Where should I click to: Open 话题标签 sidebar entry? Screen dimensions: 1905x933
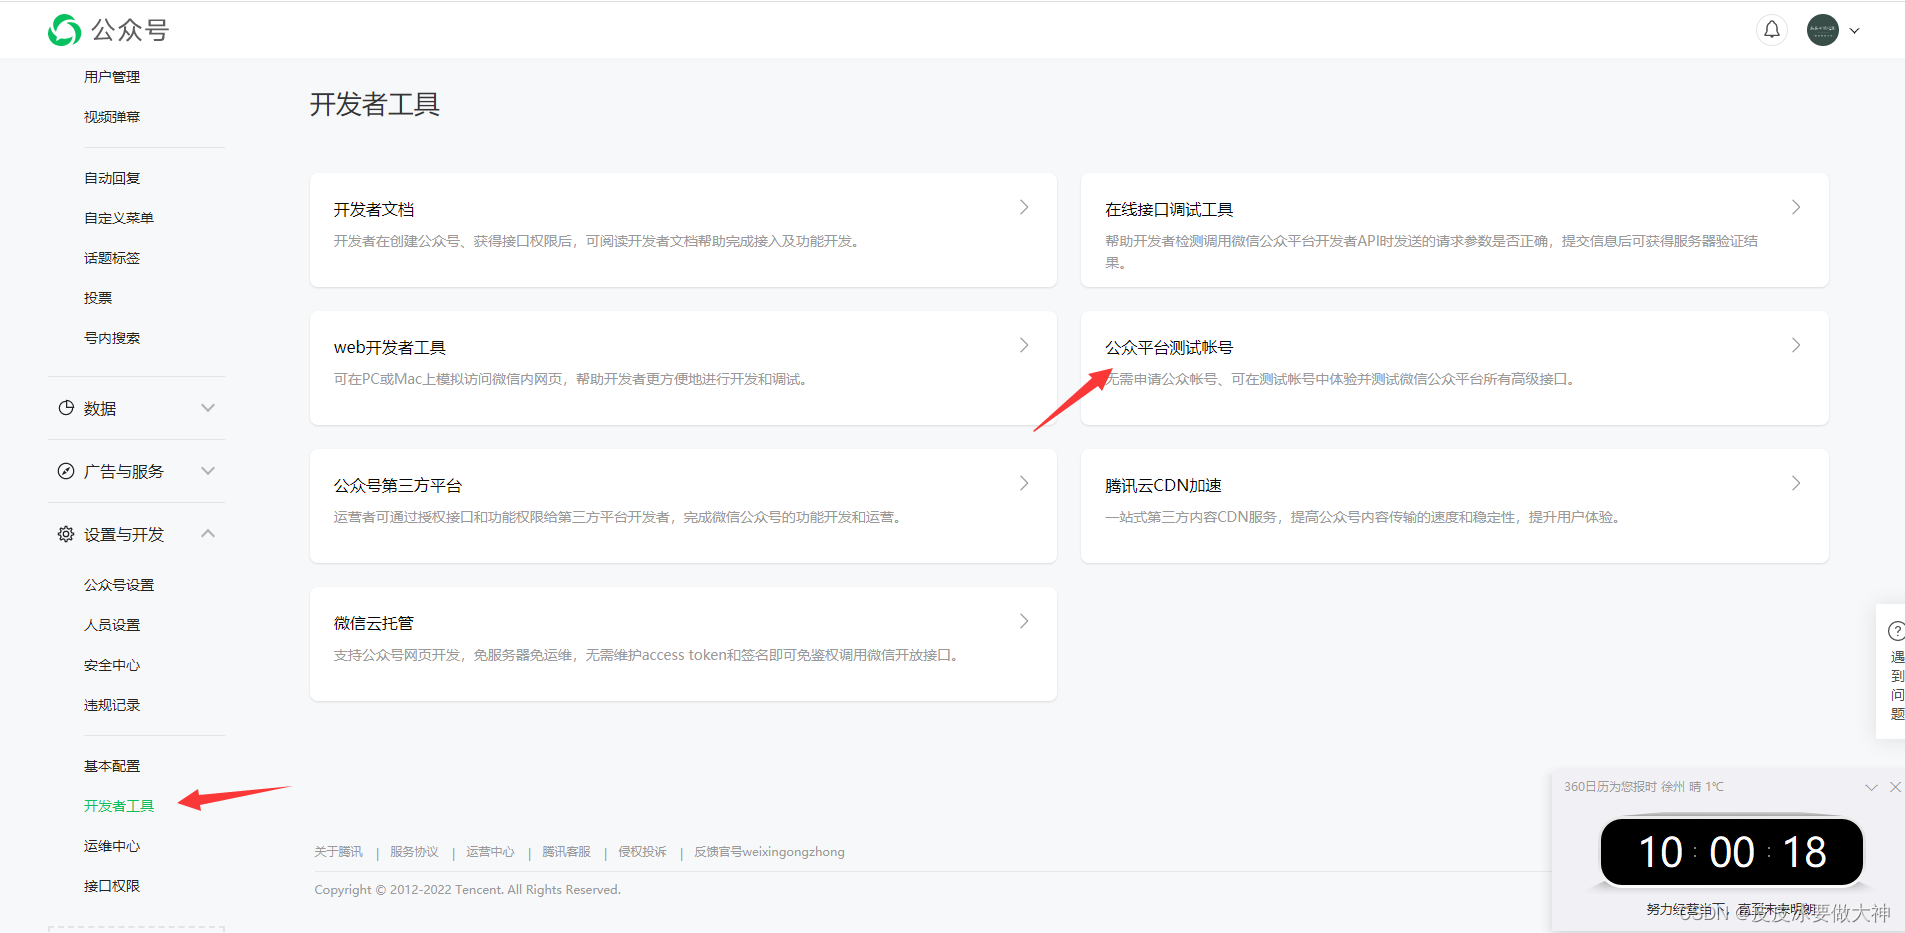(x=112, y=258)
